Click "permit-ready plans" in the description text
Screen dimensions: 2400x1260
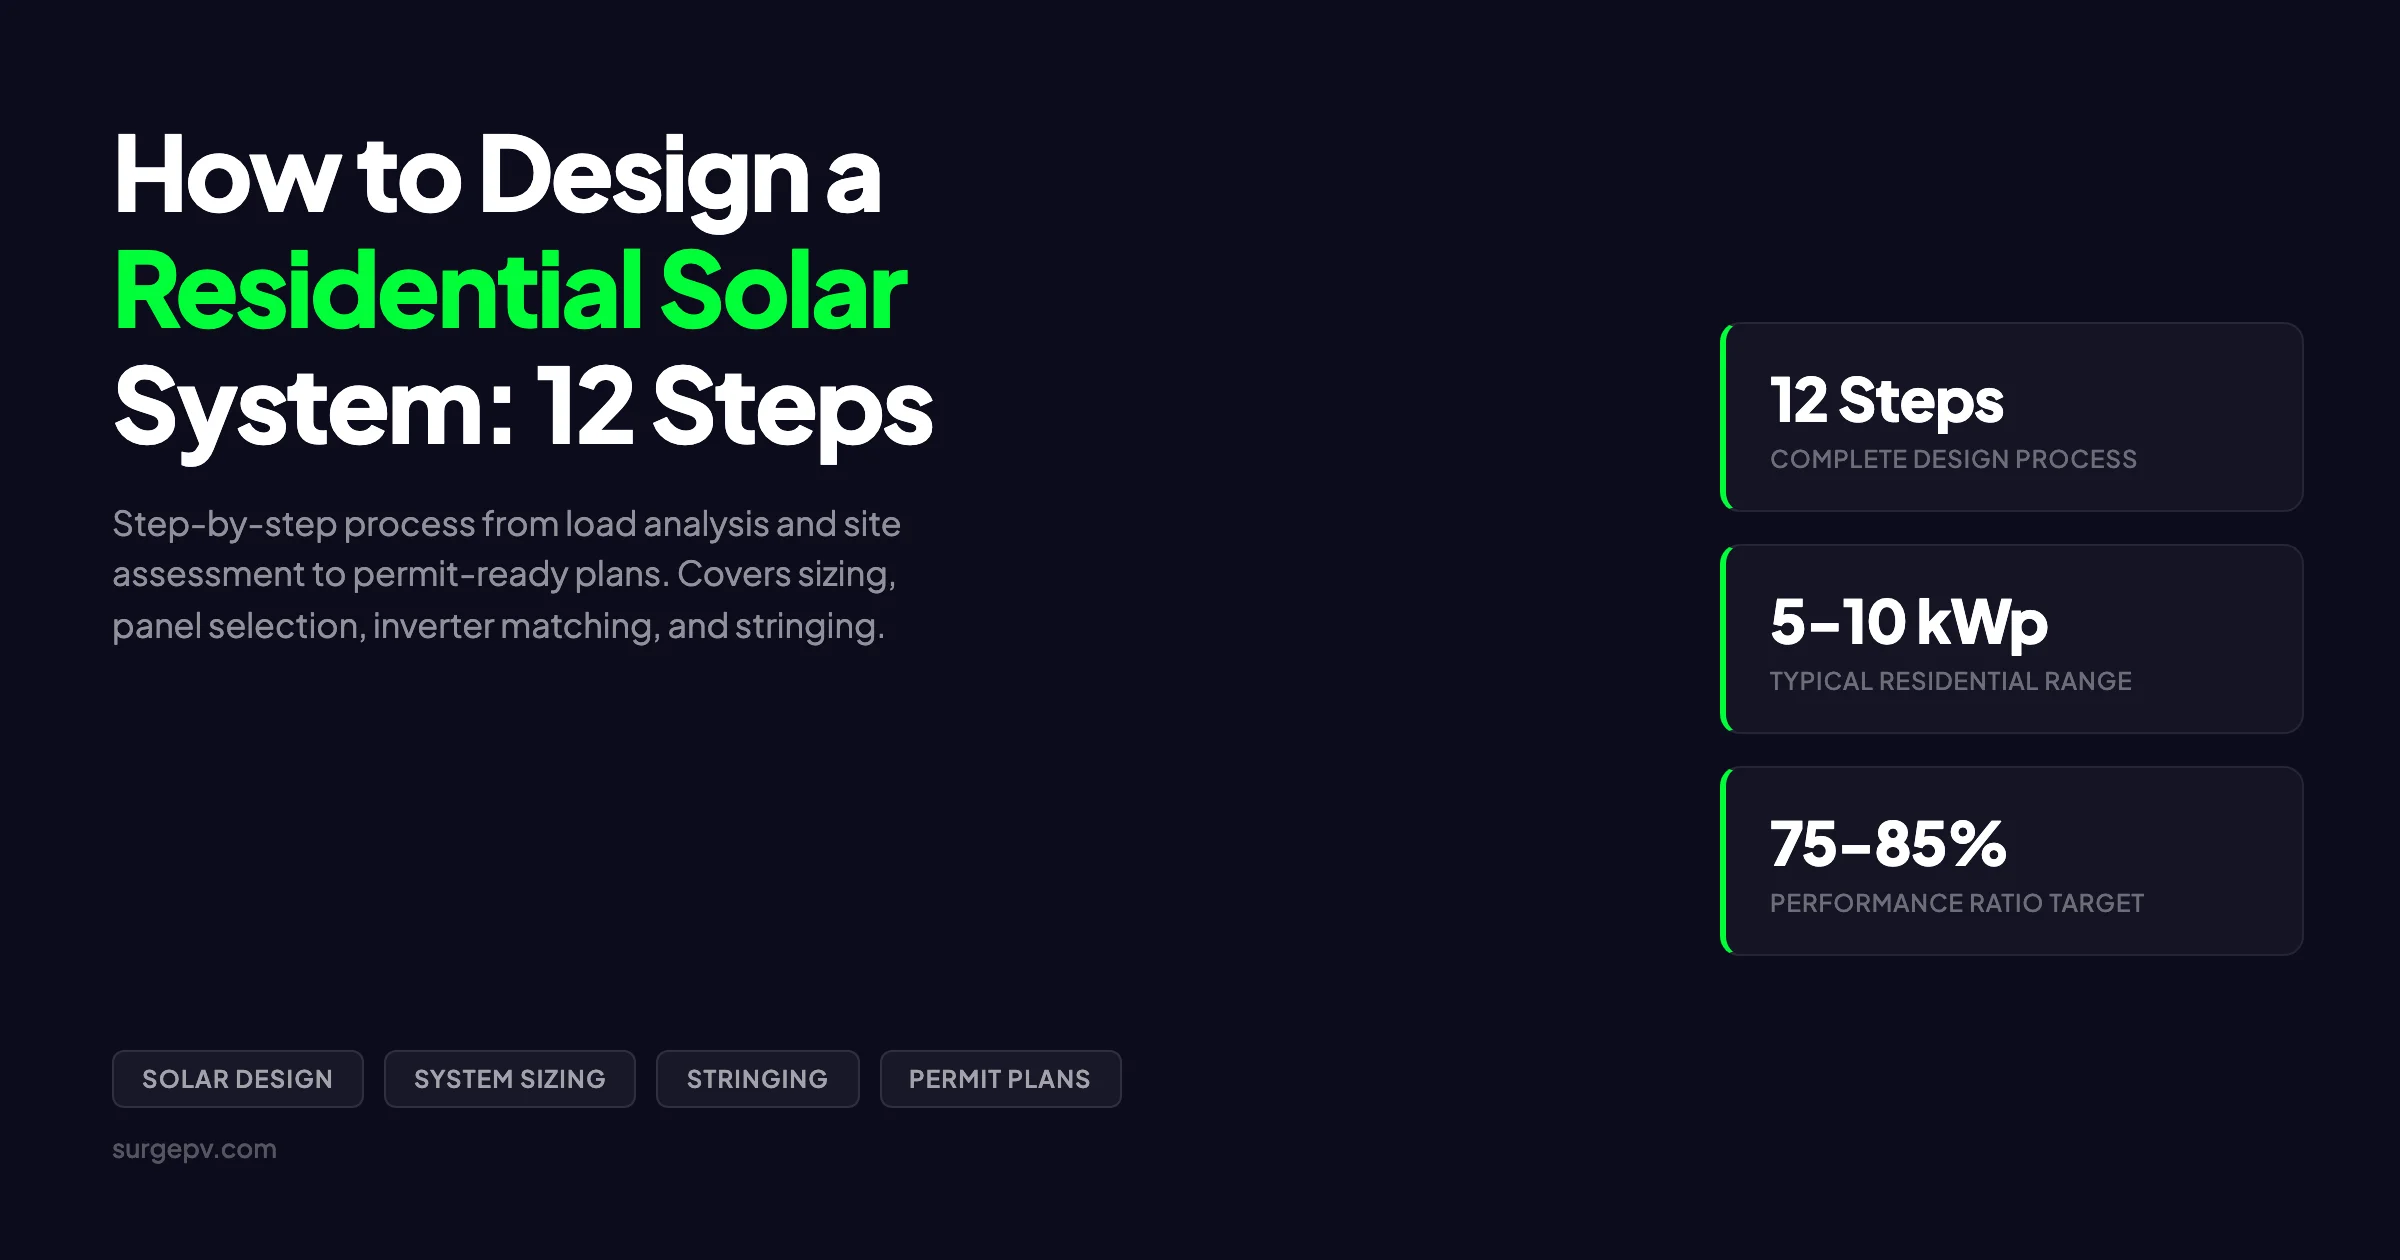point(507,575)
